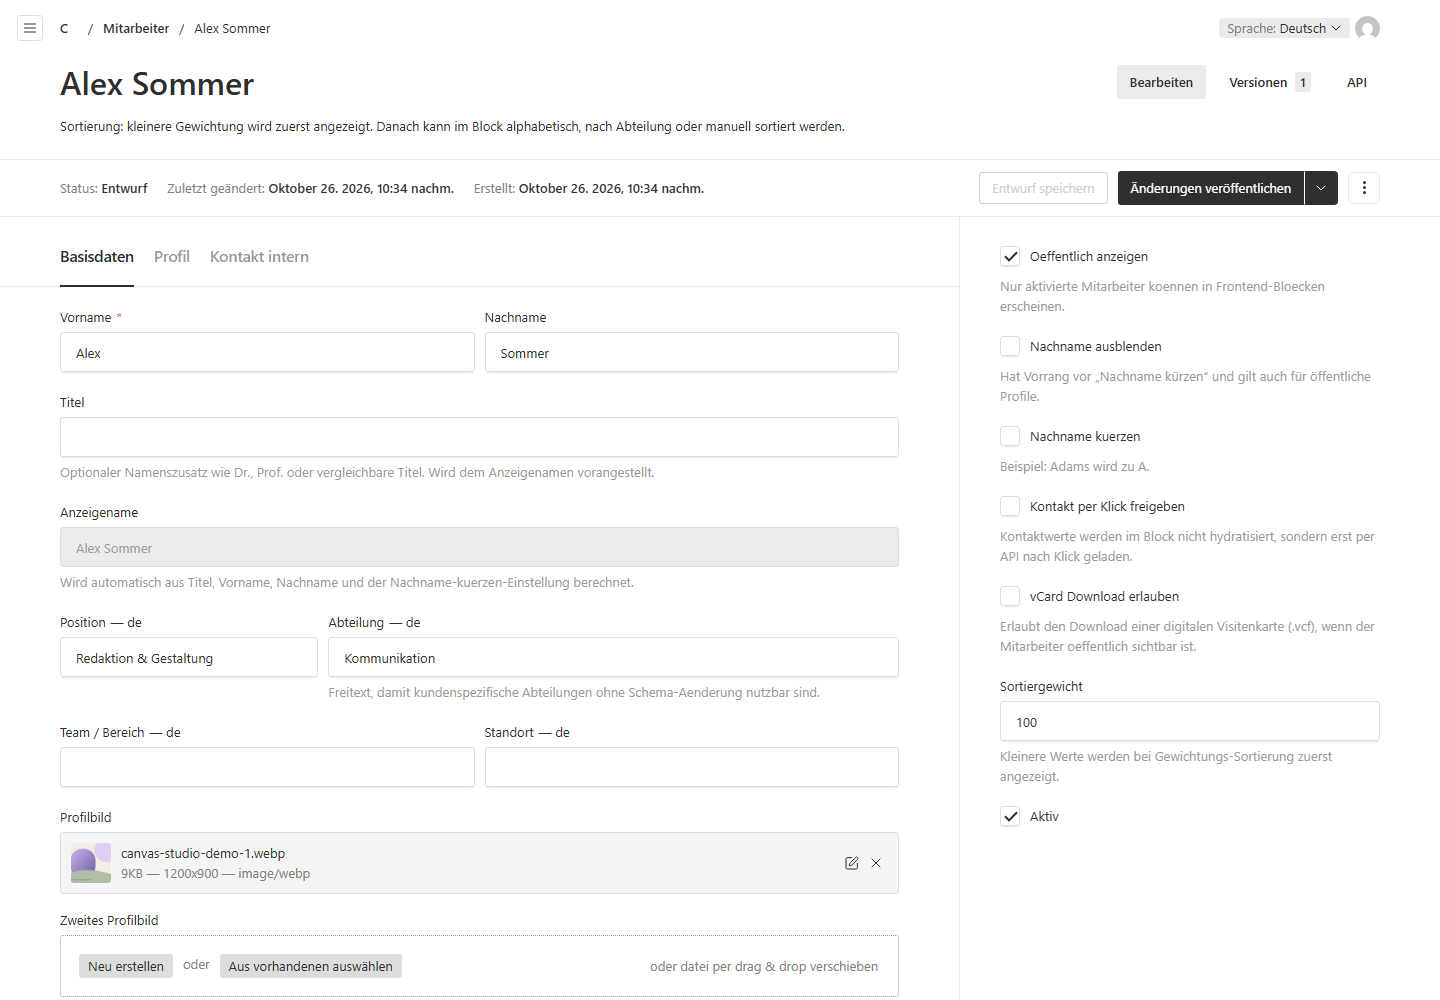Open the three-dot more actions menu

pyautogui.click(x=1364, y=188)
